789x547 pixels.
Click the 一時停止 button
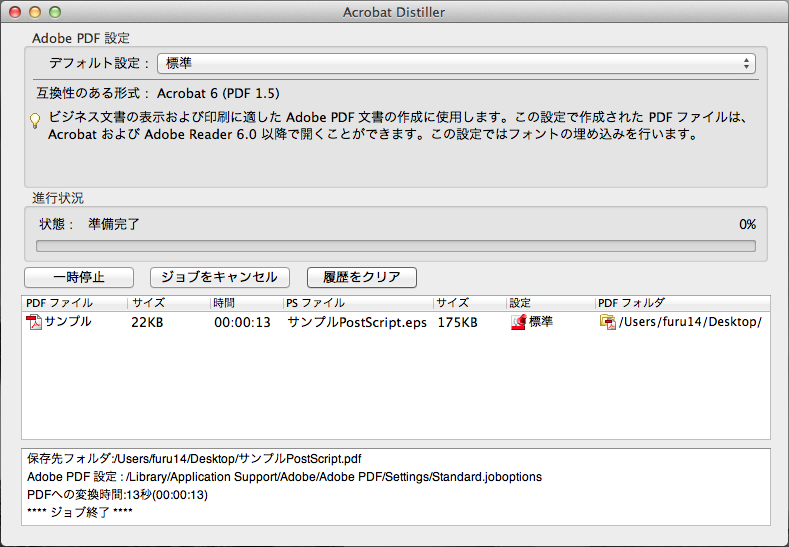(x=79, y=277)
